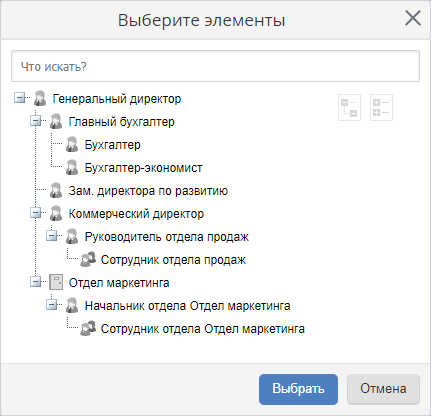
Task: Collapse the Коммерческий директор branch
Action: [x=35, y=213]
